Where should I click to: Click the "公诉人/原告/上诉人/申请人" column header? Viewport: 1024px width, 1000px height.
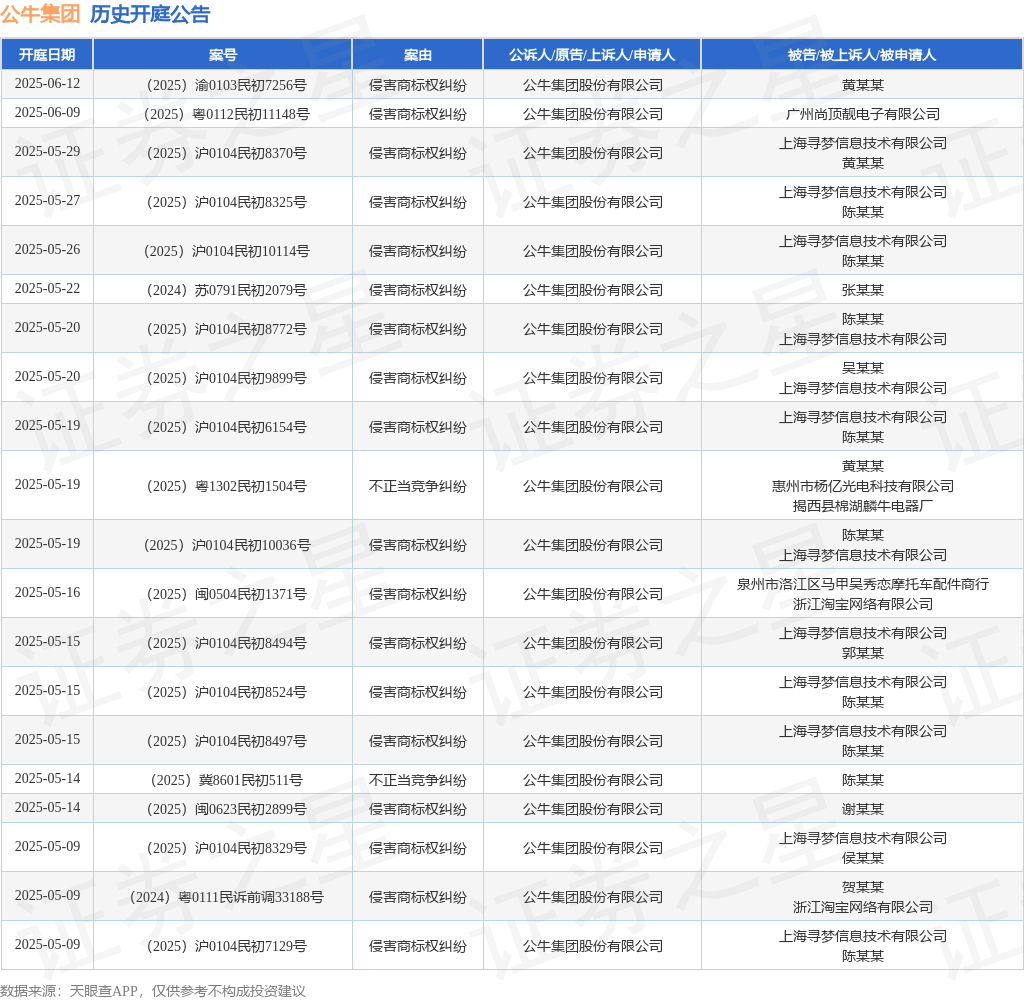pyautogui.click(x=592, y=55)
